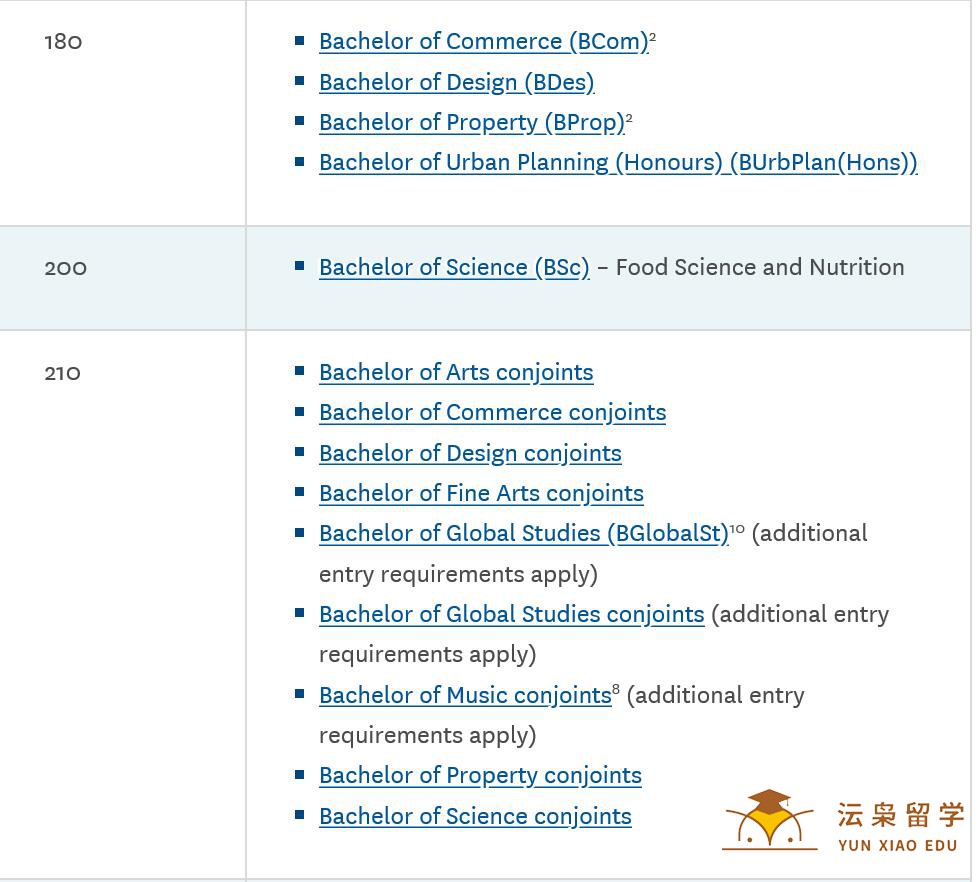Click footnote 2 beside Bachelor of Property
The image size is (980, 882).
[629, 118]
